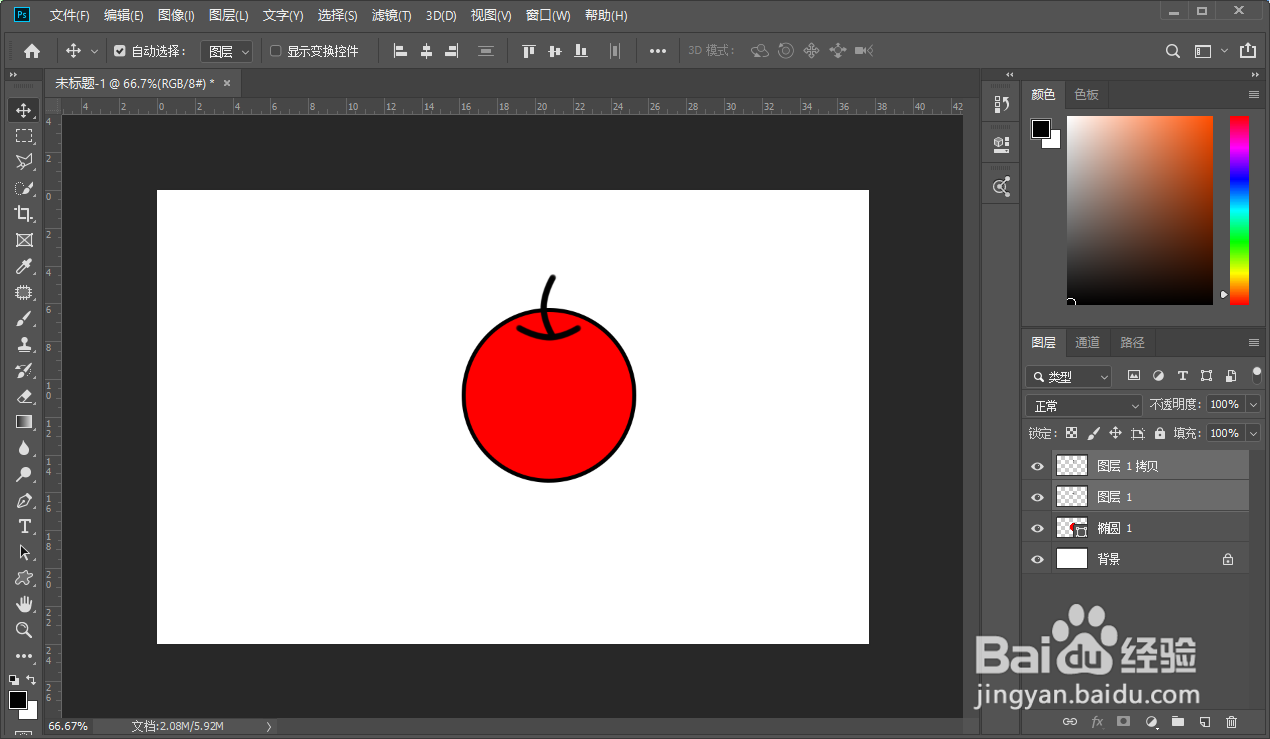Select the Move tool
The height and width of the screenshot is (739, 1270).
pyautogui.click(x=24, y=110)
